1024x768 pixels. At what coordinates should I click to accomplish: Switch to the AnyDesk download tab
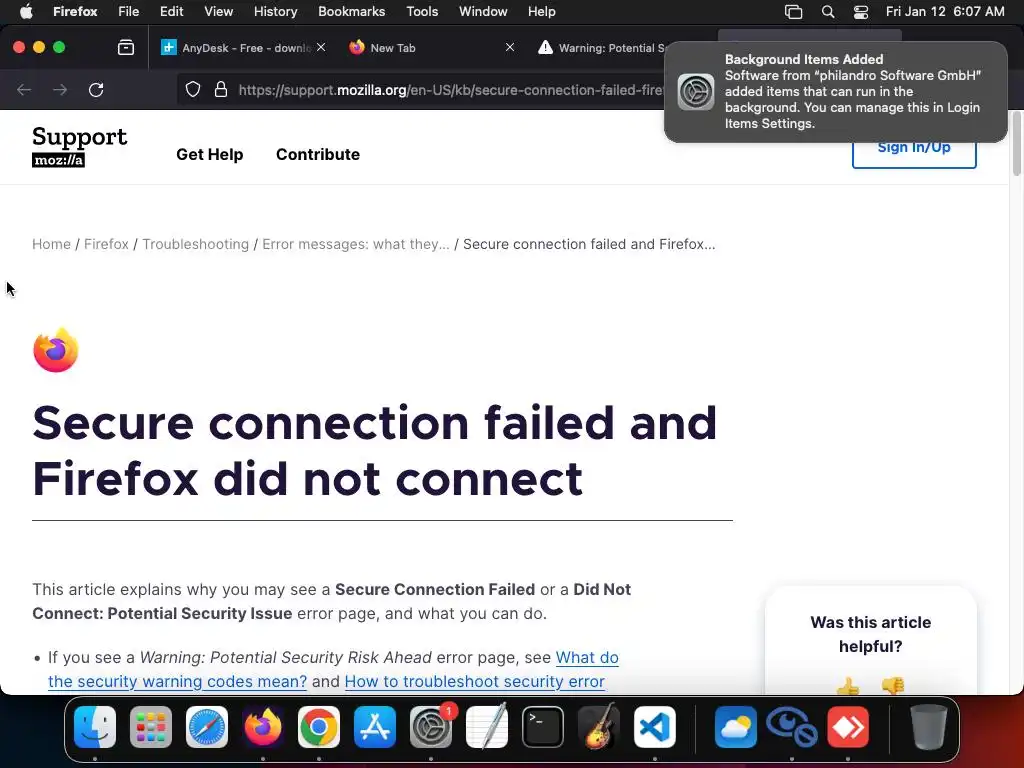click(243, 48)
